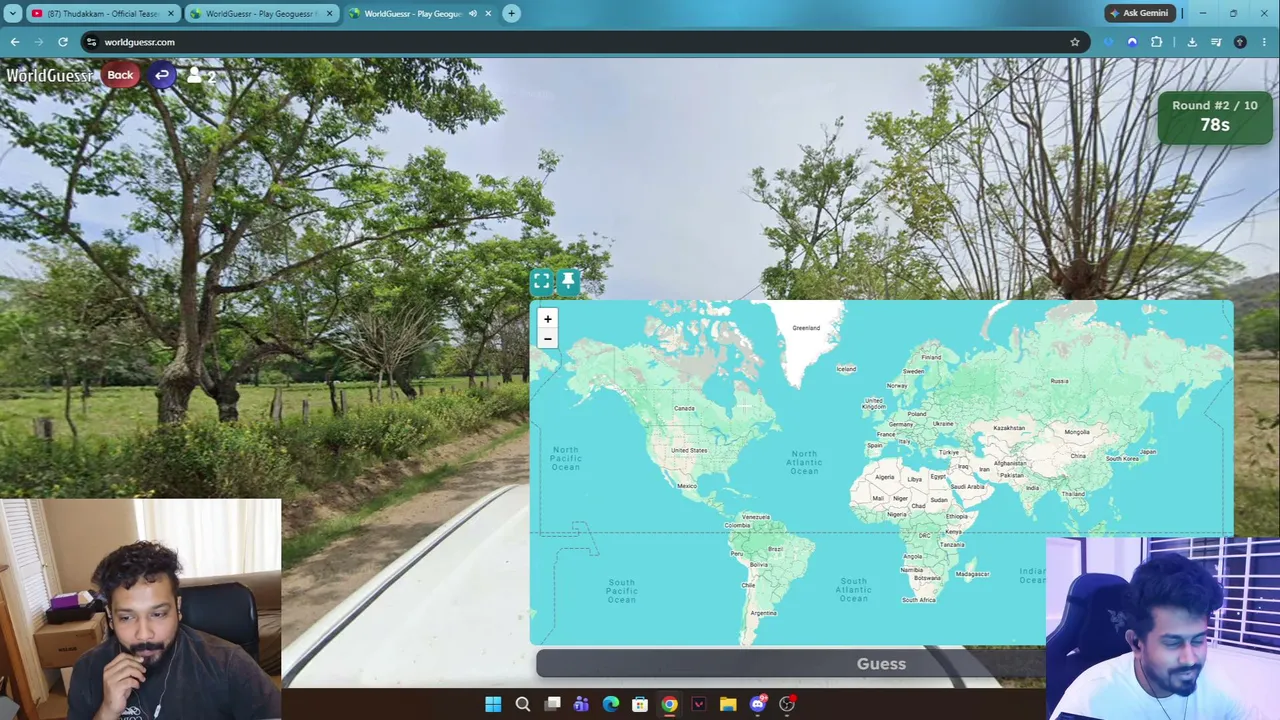1280x720 pixels.
Task: Open the media controls button
Action: point(1216,42)
